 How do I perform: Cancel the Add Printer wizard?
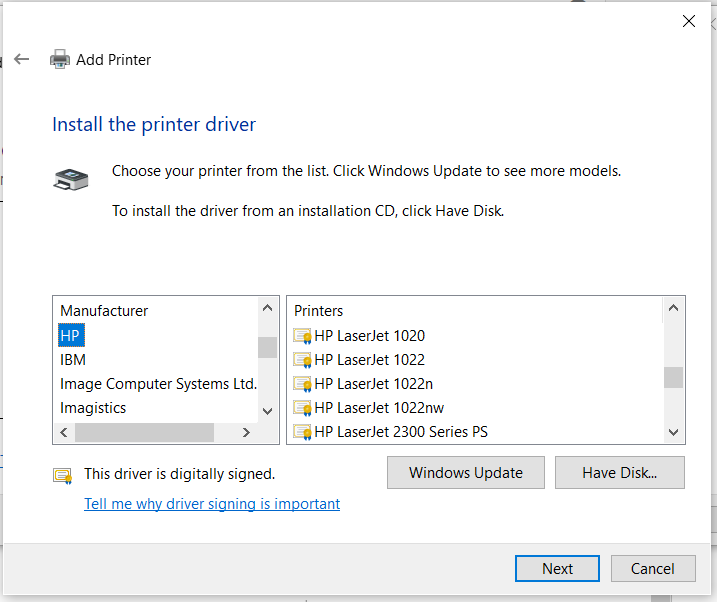[653, 569]
